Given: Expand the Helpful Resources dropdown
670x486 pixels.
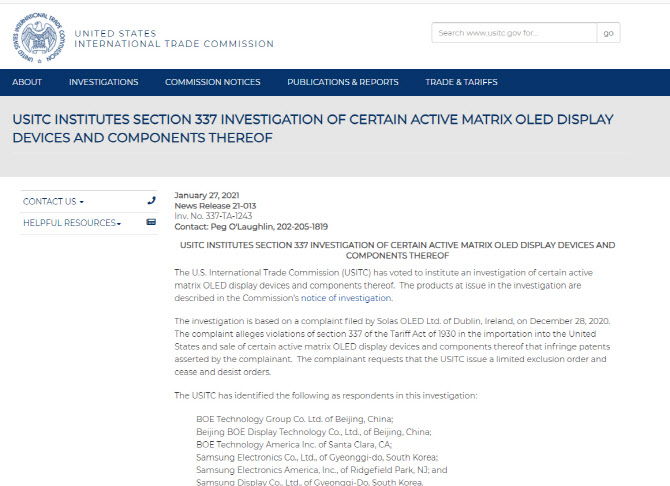Looking at the screenshot, I should click(x=72, y=223).
